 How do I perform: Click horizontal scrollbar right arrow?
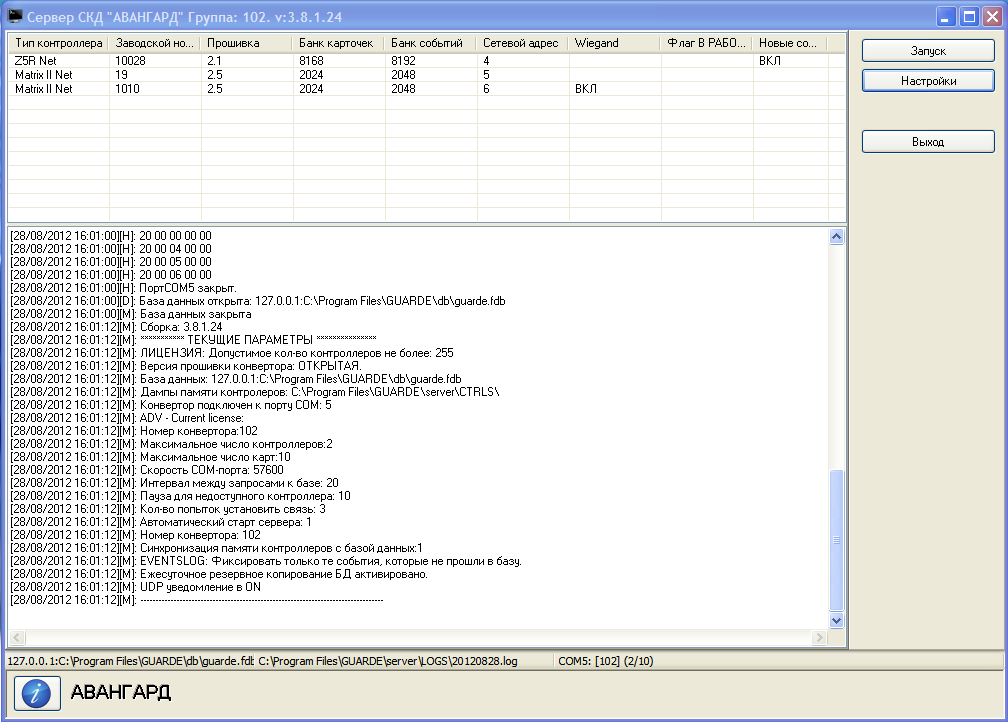819,638
